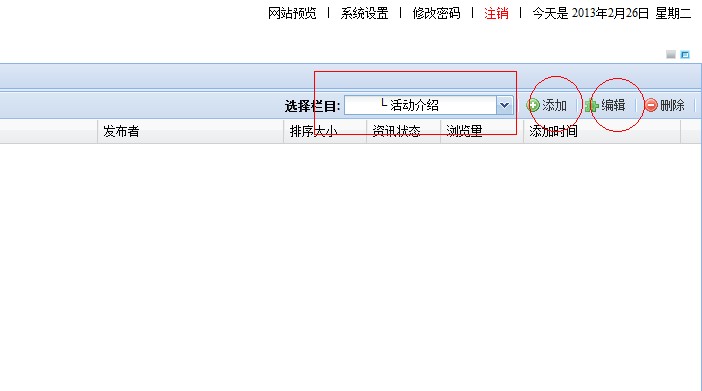Viewport: 702px width, 391px height.
Task: Click the green puzzle 编辑 icon
Action: [x=591, y=106]
